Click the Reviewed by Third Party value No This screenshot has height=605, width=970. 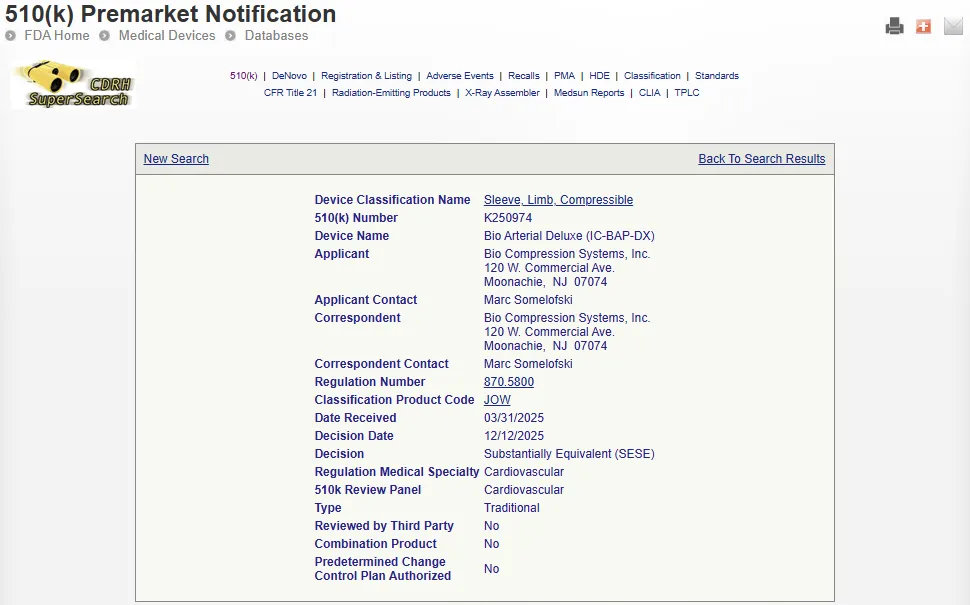(x=492, y=526)
